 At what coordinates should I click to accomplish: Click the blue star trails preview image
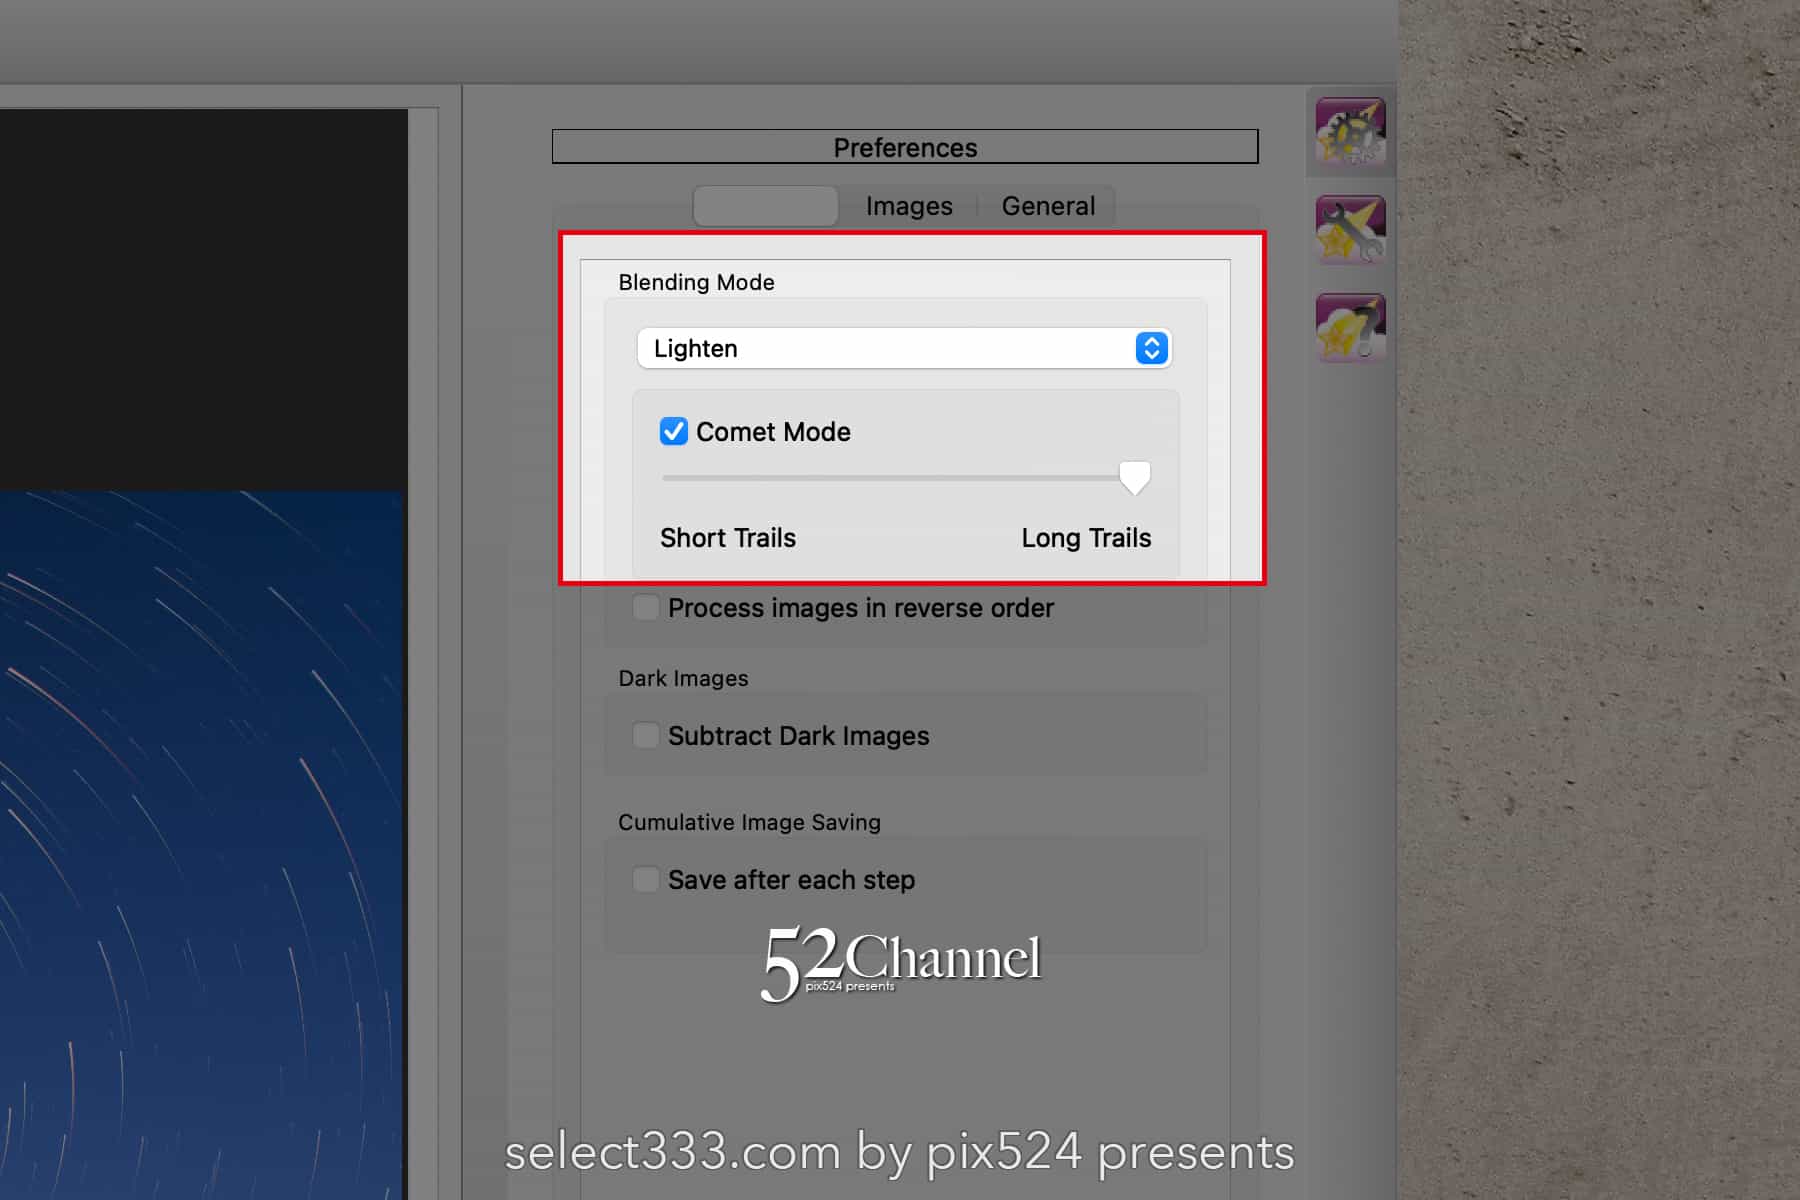coord(200,840)
